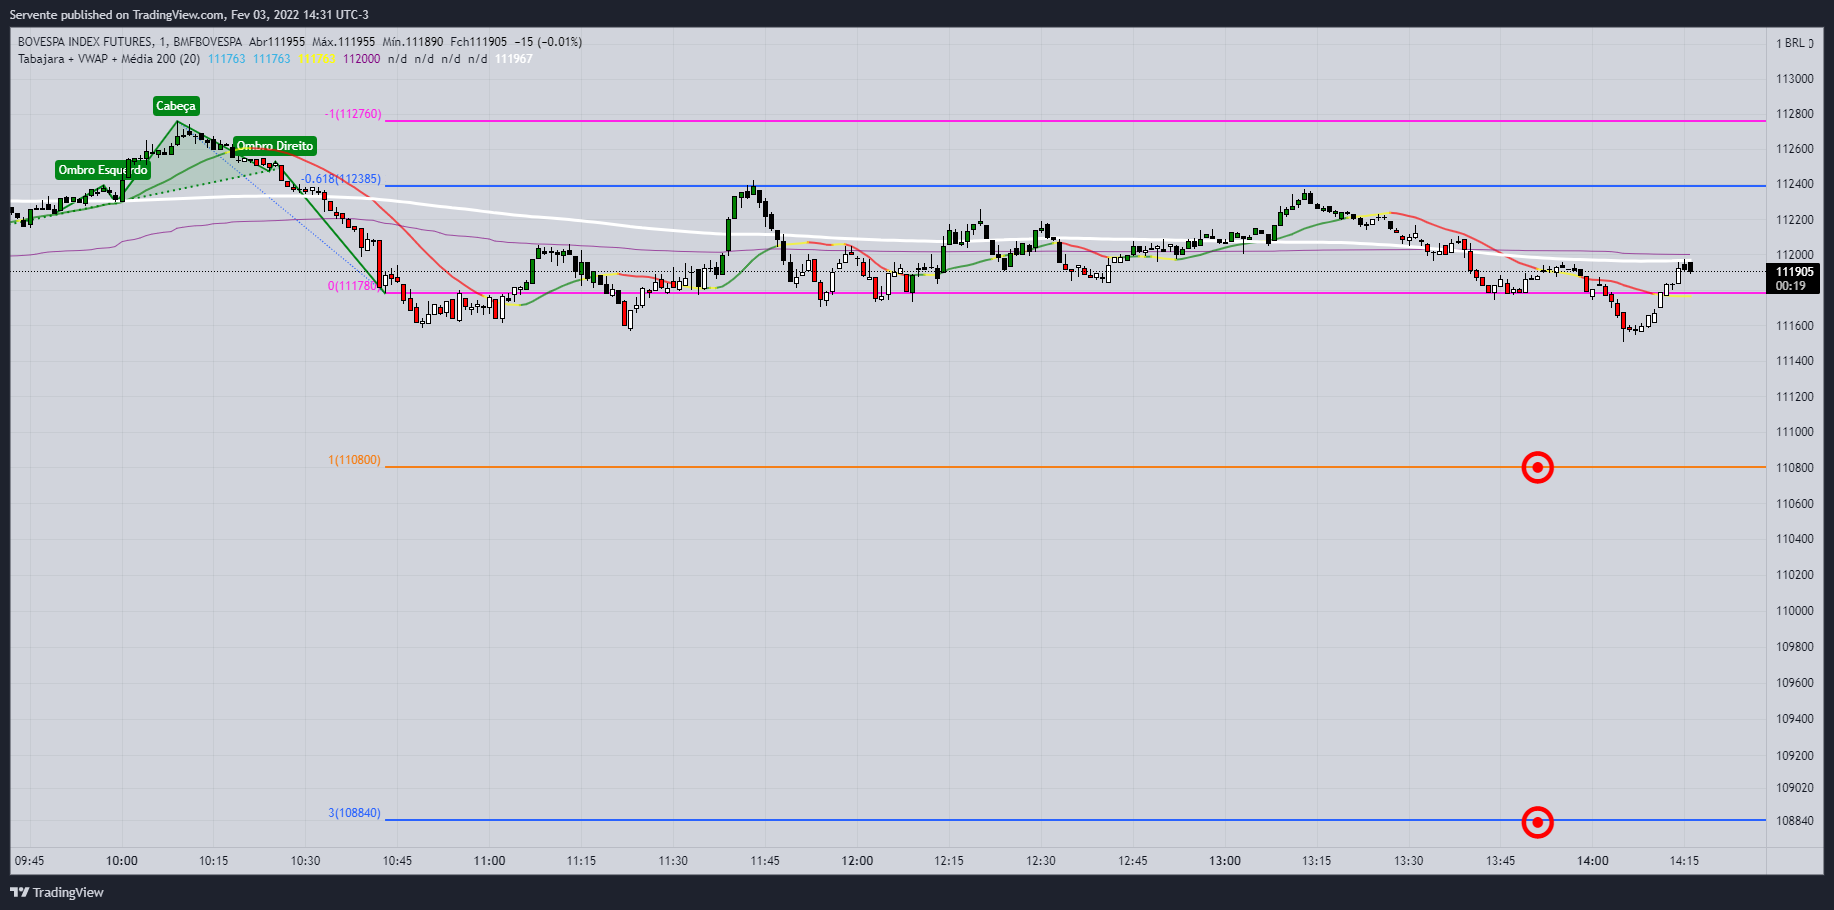
Task: Open the Tabajara + VWAP + Média 200 indicator legend
Action: (x=109, y=59)
